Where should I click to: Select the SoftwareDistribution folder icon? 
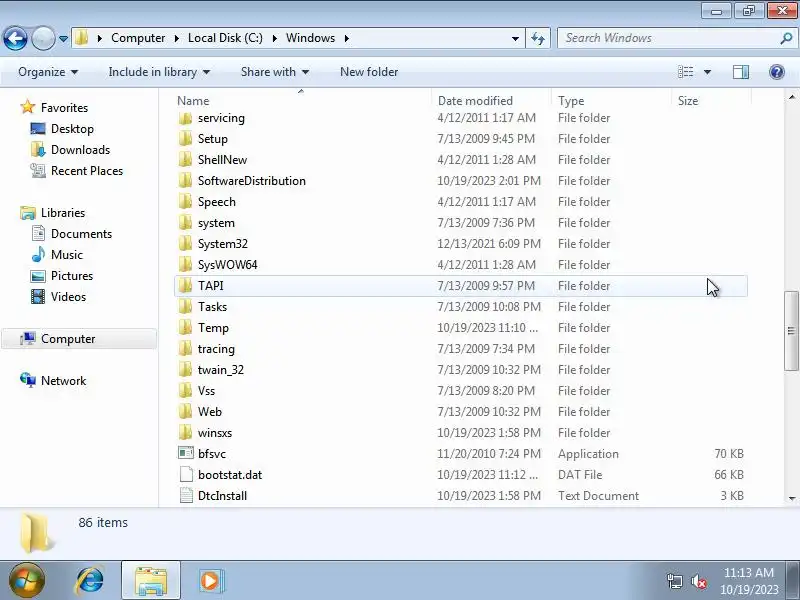[x=186, y=181]
